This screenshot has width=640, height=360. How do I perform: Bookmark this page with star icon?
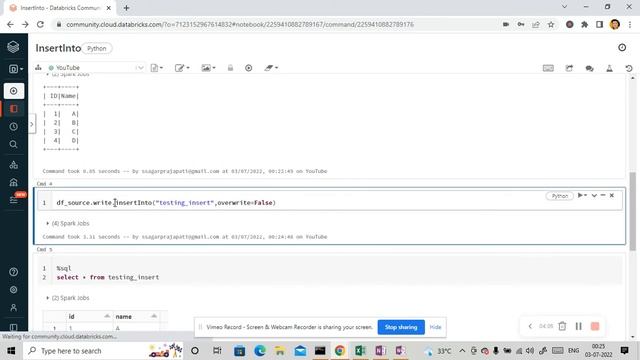(x=551, y=24)
